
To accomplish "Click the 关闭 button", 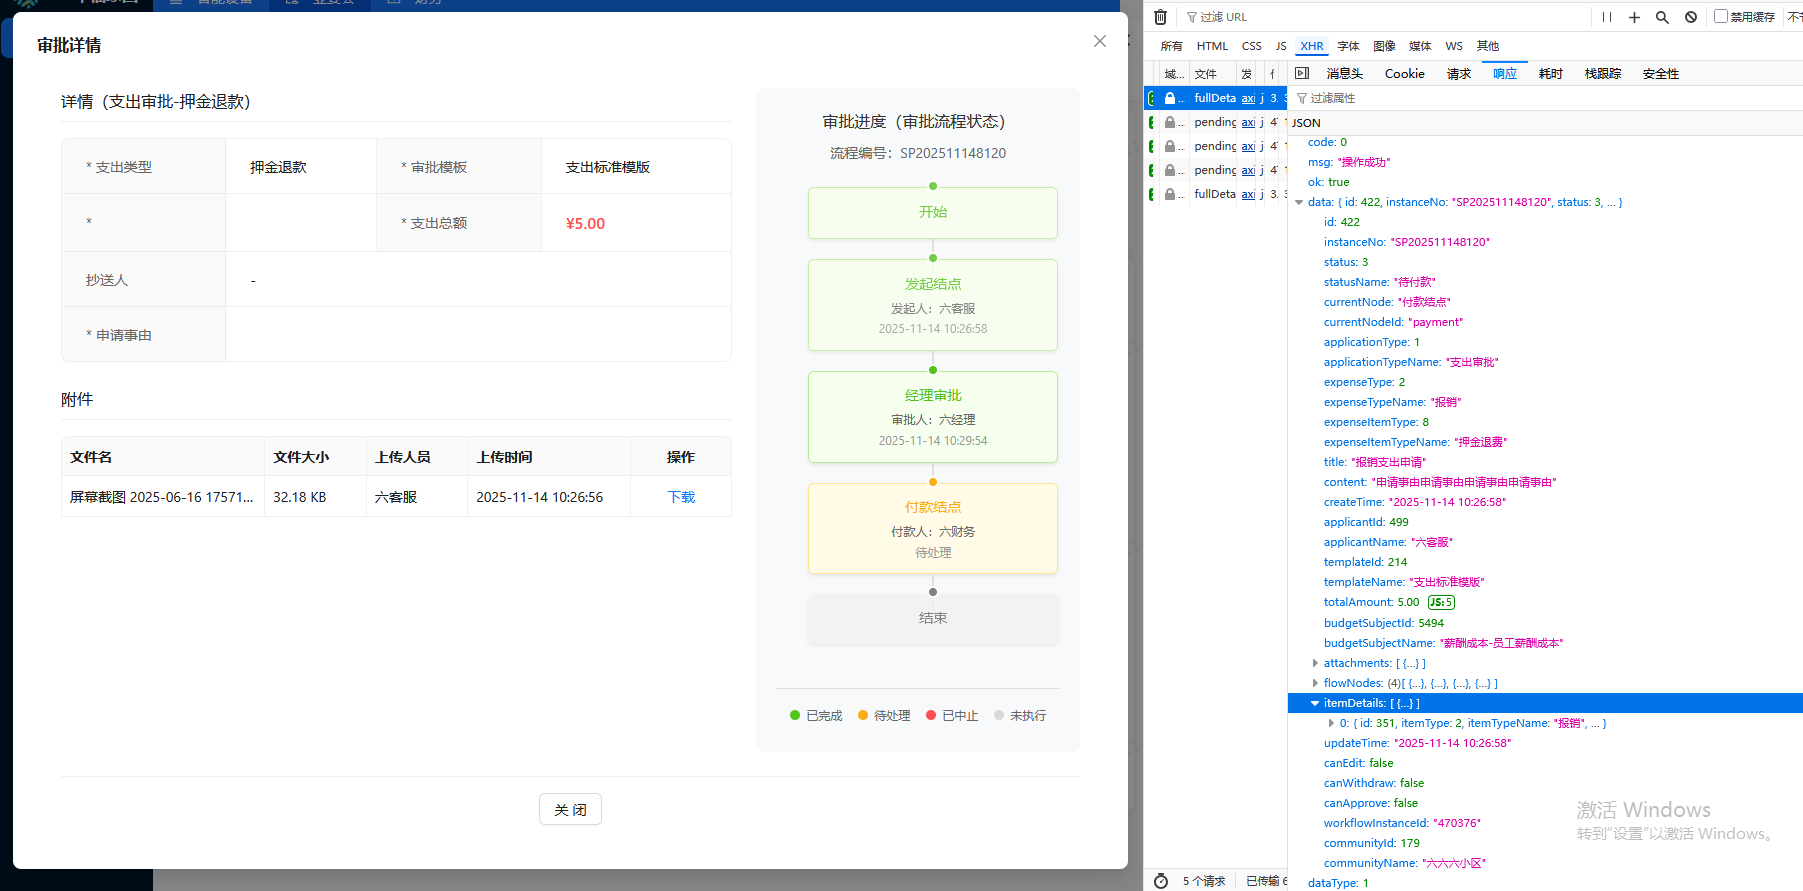I will pos(570,809).
